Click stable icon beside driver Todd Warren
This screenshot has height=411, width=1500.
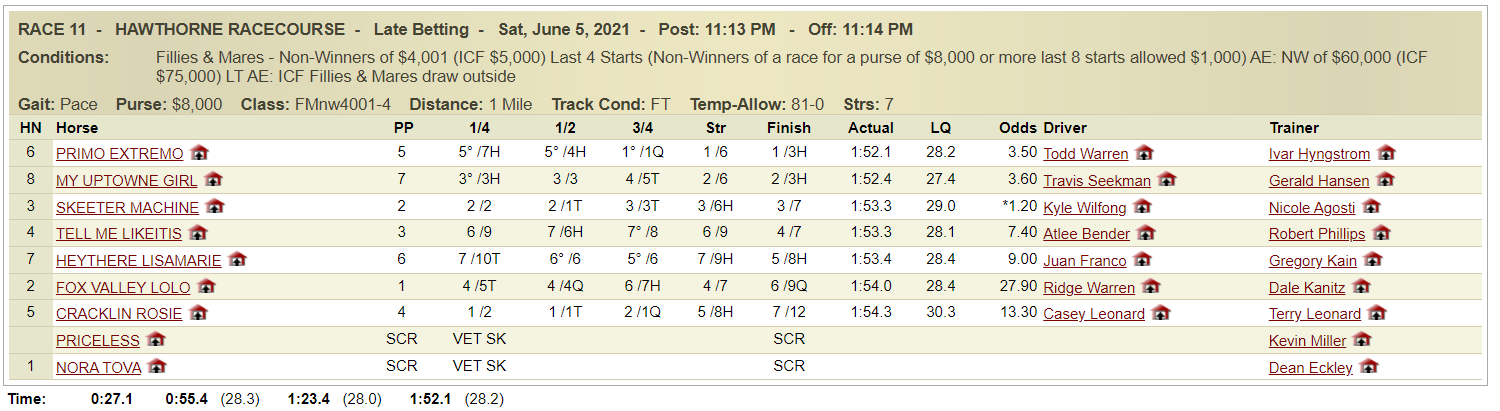click(x=1145, y=154)
